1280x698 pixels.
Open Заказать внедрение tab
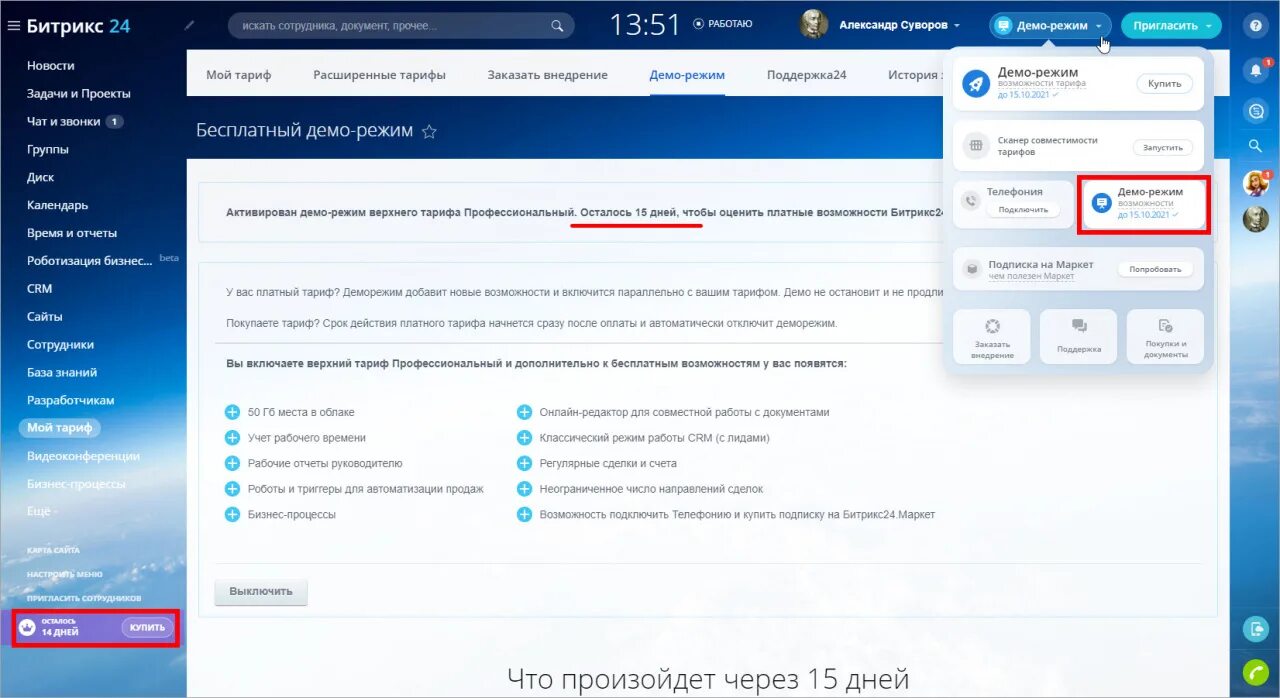[547, 75]
